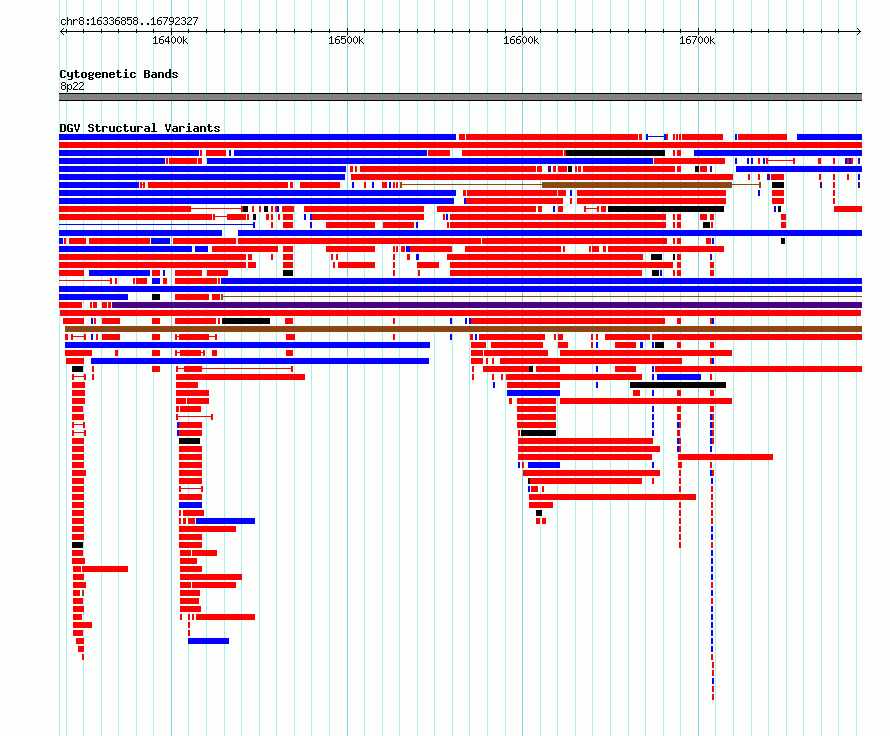This screenshot has height=736, width=890.
Task: Select the thin brown line variant above the purple bar
Action: 541,297
